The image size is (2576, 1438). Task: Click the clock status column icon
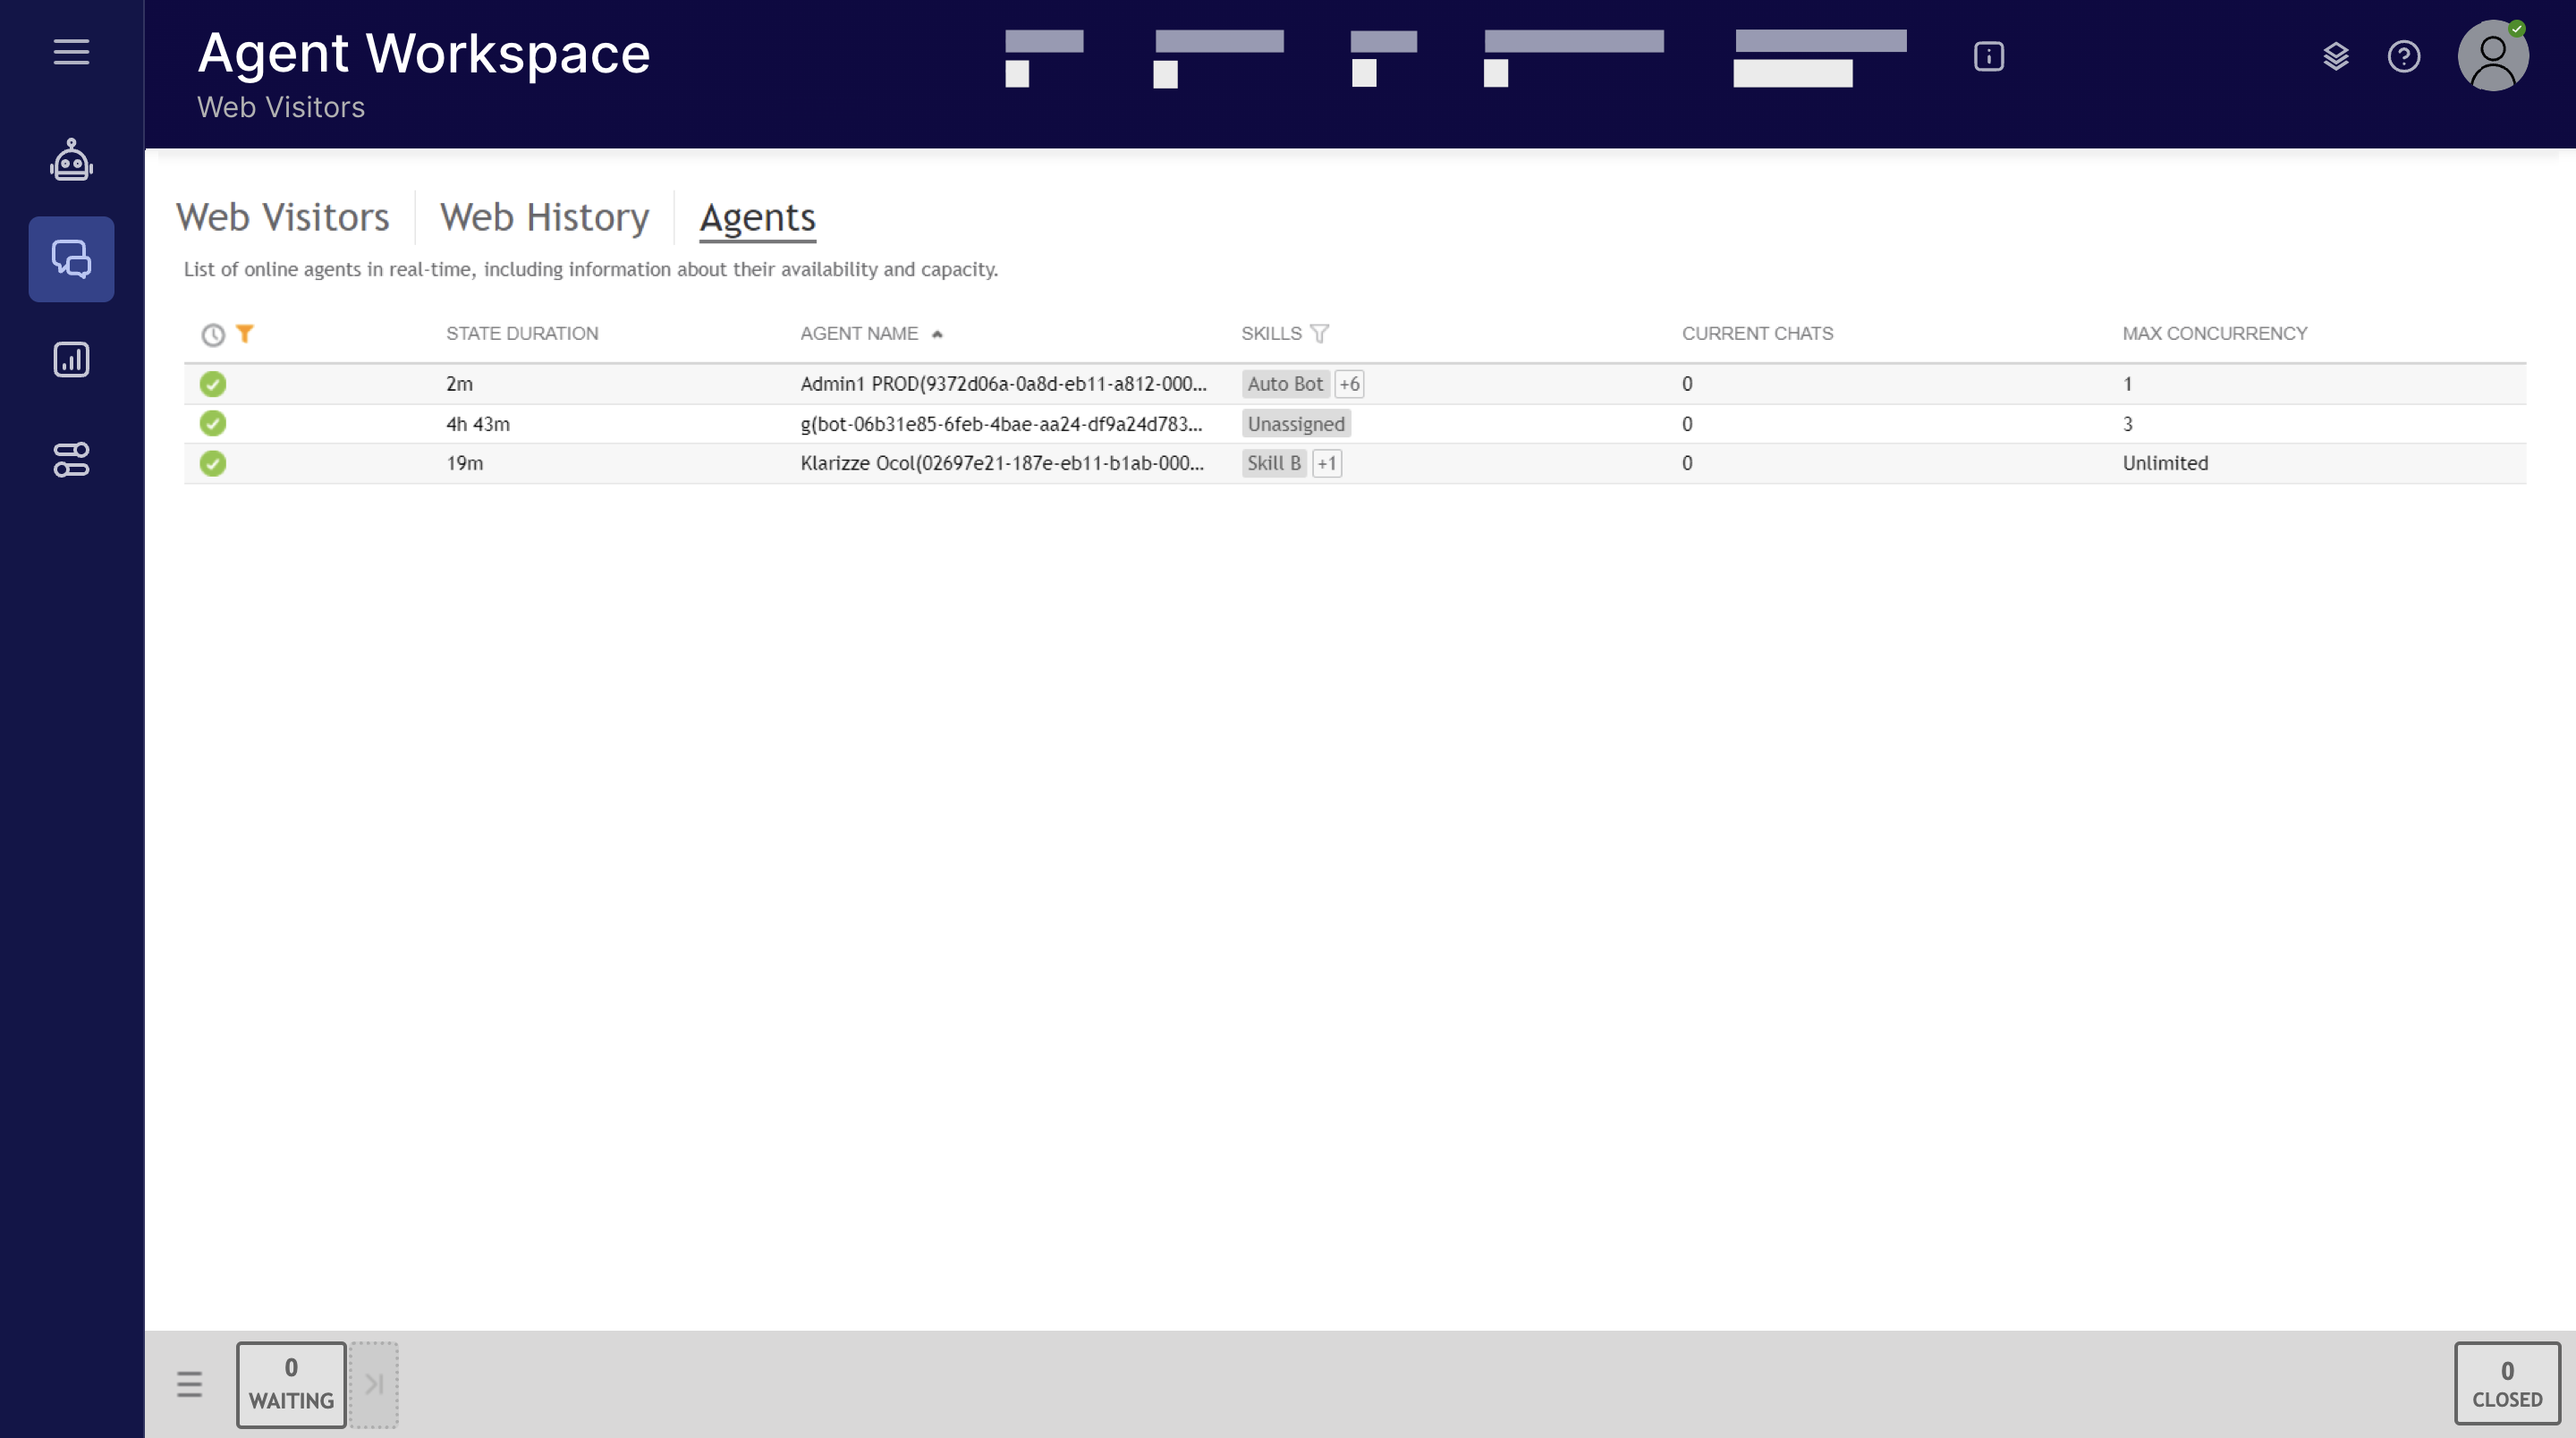(212, 335)
